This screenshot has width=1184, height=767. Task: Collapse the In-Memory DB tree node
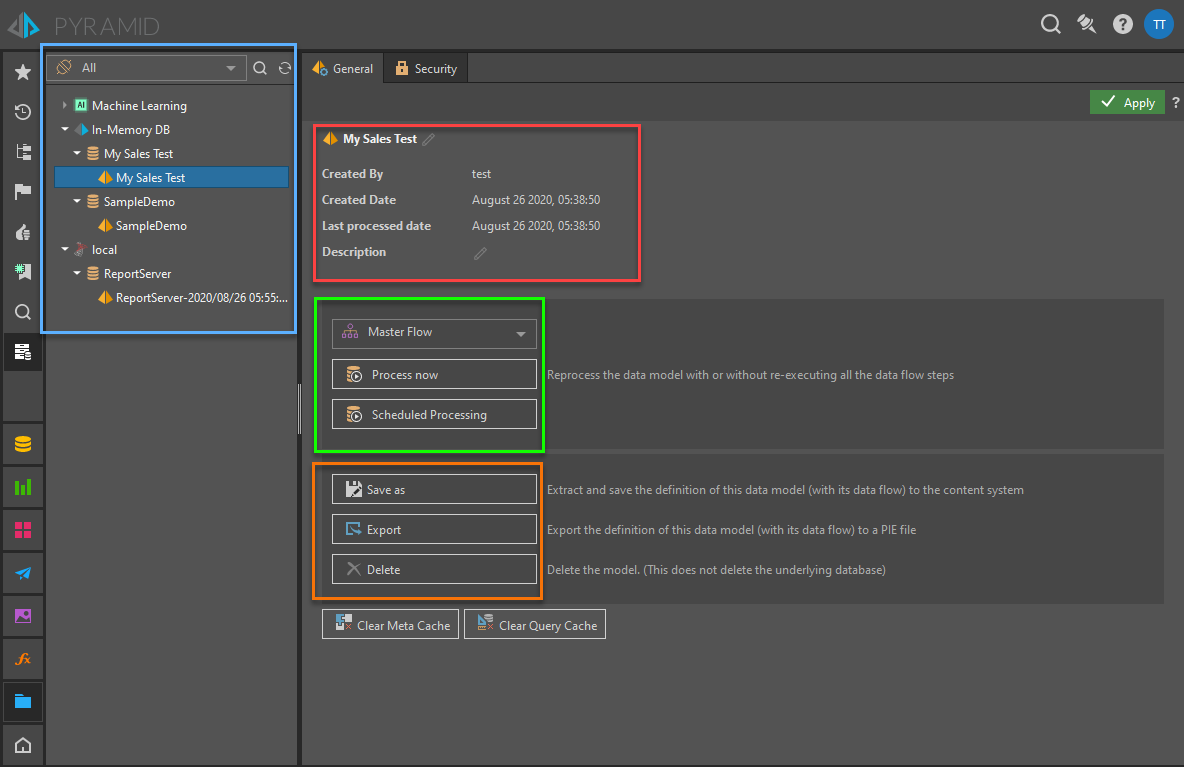65,130
